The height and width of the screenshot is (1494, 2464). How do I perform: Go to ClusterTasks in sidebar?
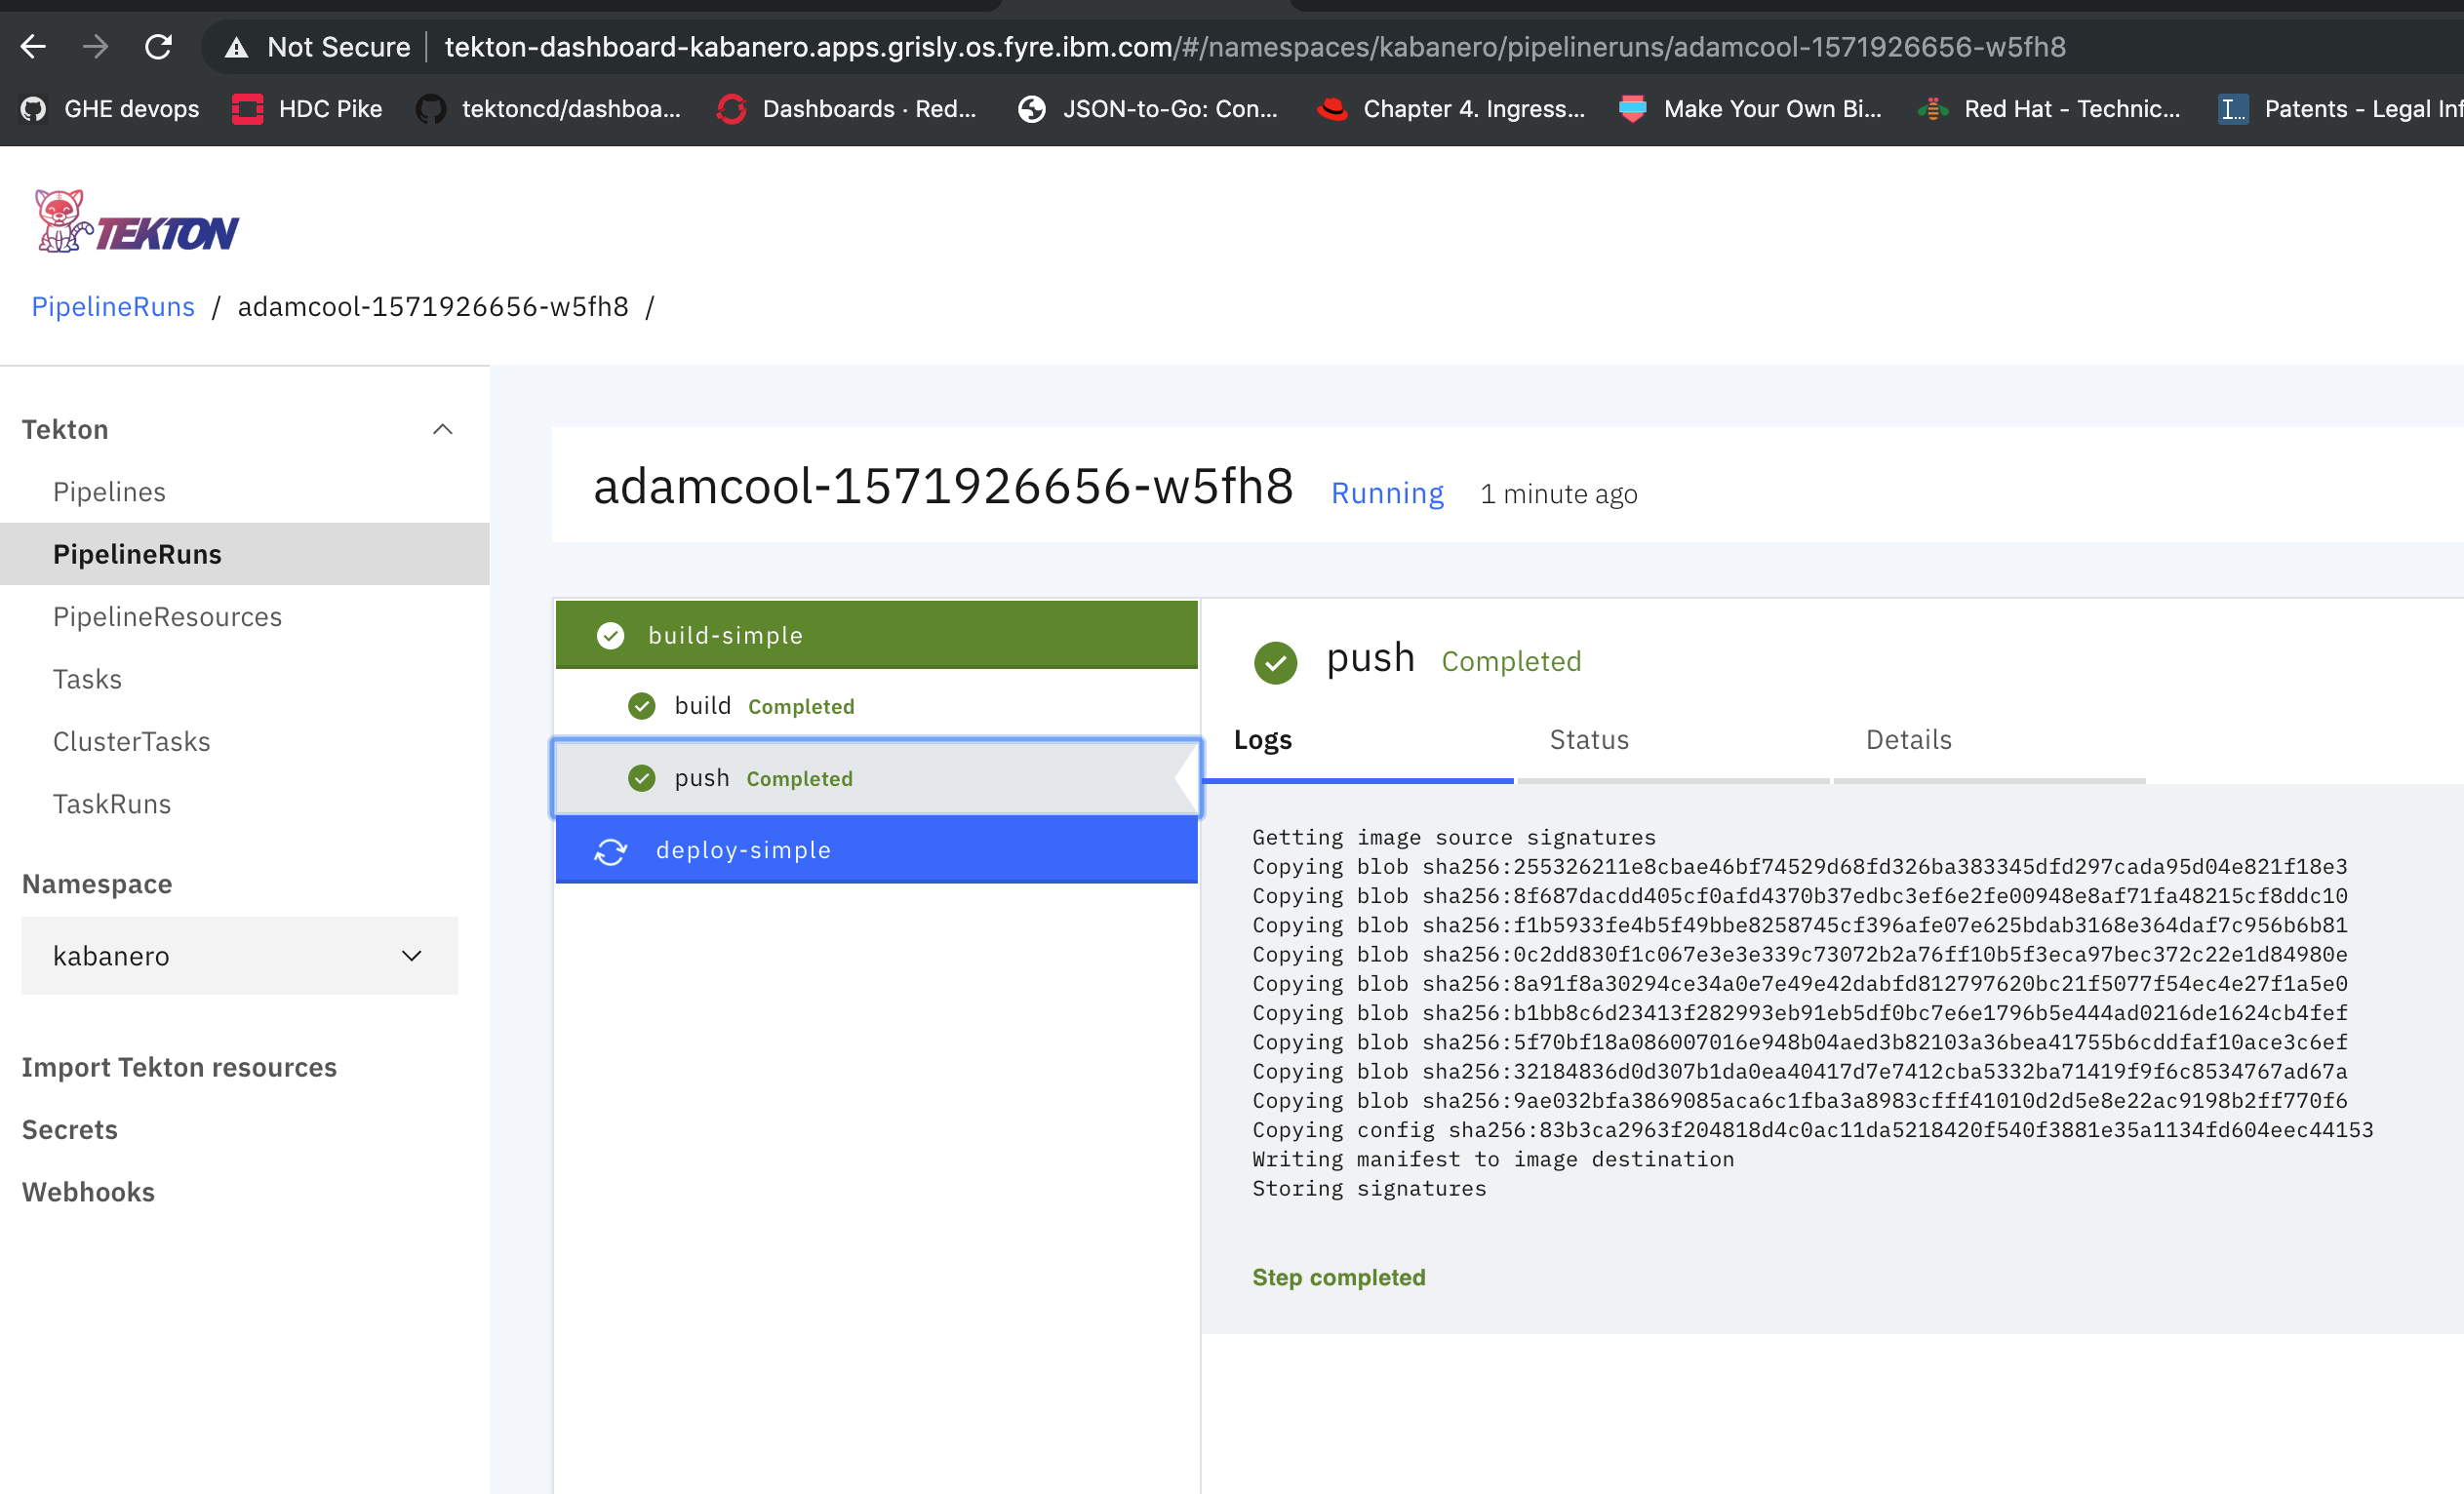click(132, 742)
